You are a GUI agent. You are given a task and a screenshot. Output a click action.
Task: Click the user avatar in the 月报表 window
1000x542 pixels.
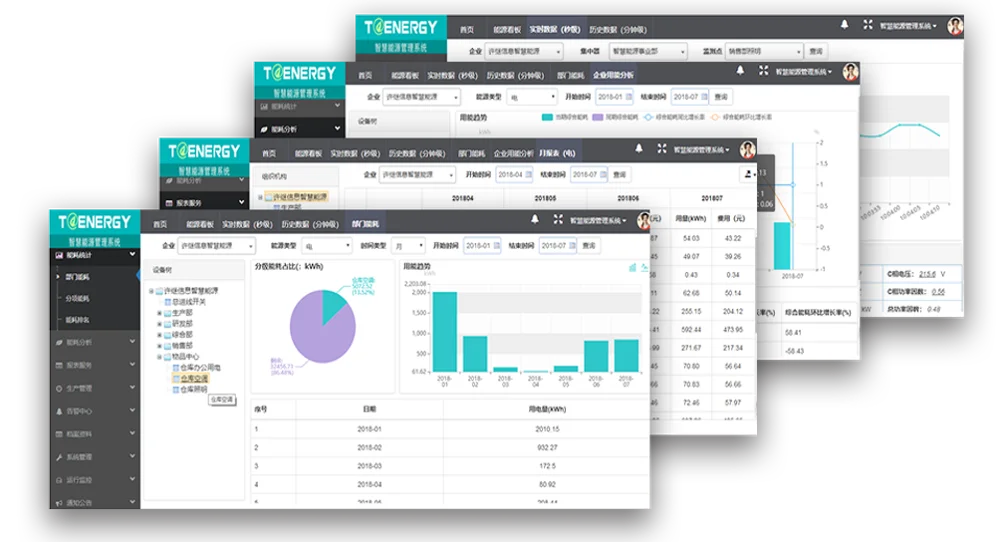[747, 150]
